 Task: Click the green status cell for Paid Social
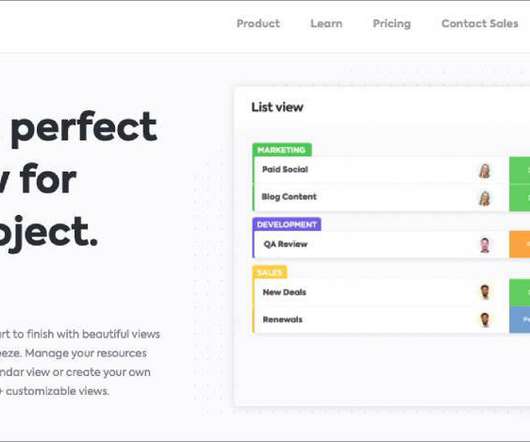(x=520, y=170)
